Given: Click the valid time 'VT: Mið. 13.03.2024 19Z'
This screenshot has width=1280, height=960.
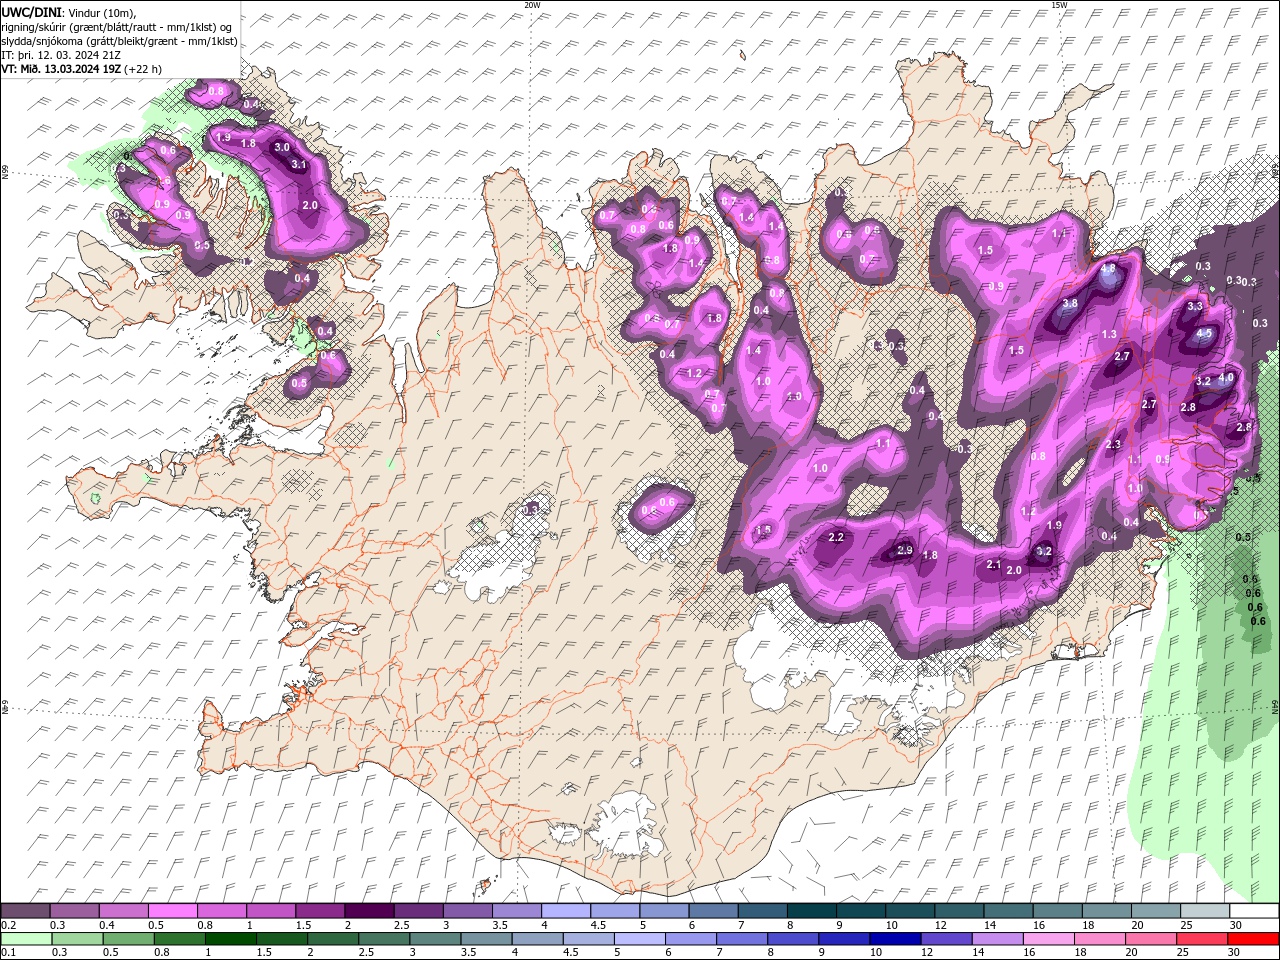Looking at the screenshot, I should (61, 69).
